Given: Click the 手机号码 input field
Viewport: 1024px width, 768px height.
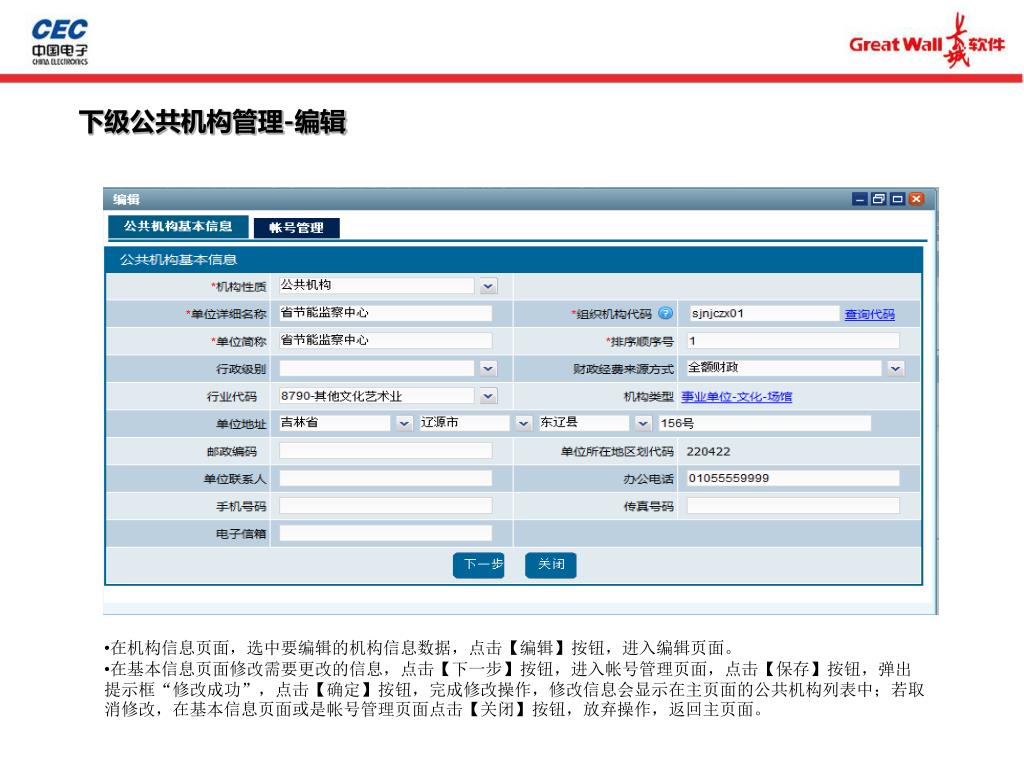Looking at the screenshot, I should [x=385, y=505].
